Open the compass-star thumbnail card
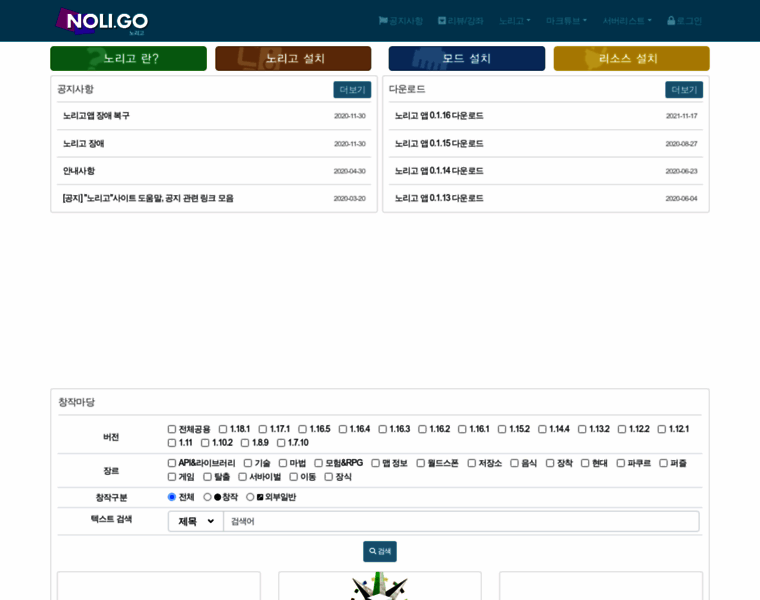The height and width of the screenshot is (600, 760). click(380, 586)
